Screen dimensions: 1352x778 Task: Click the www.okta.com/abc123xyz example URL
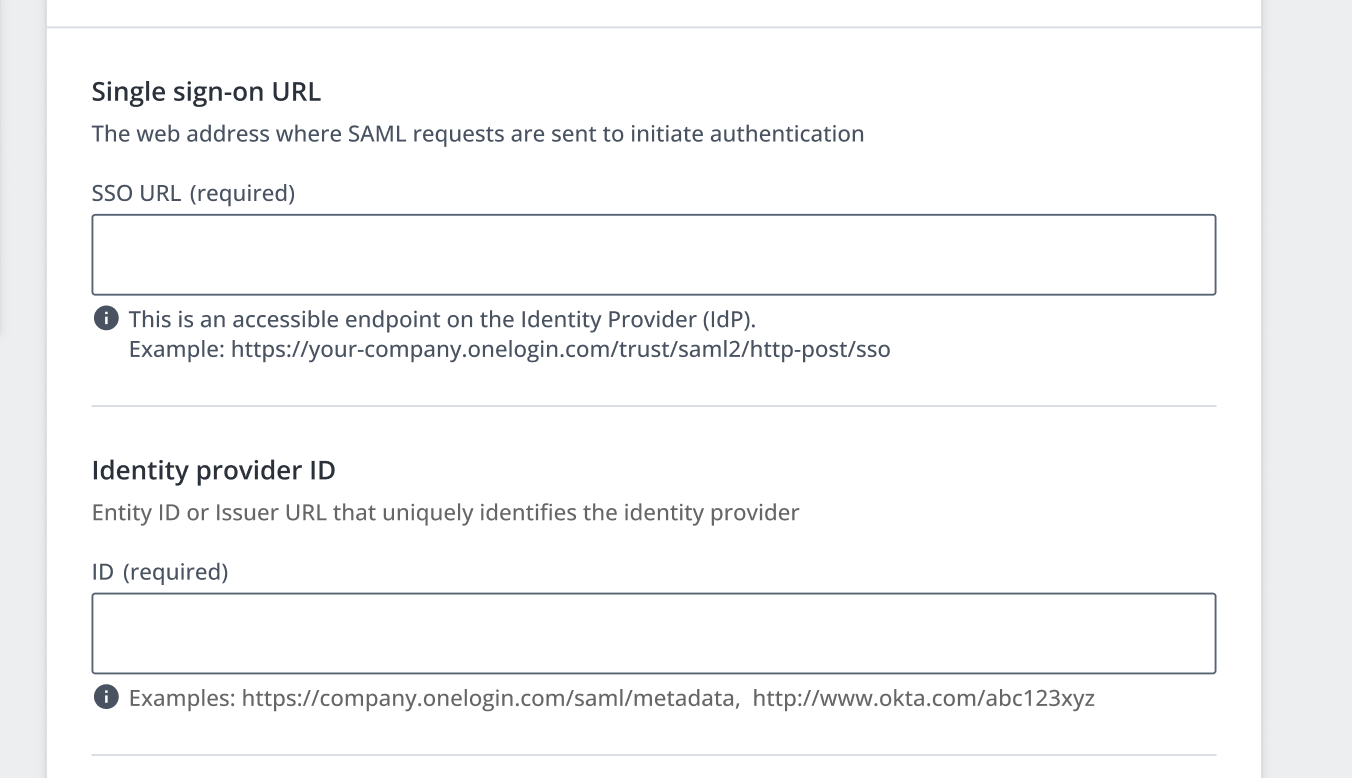923,698
